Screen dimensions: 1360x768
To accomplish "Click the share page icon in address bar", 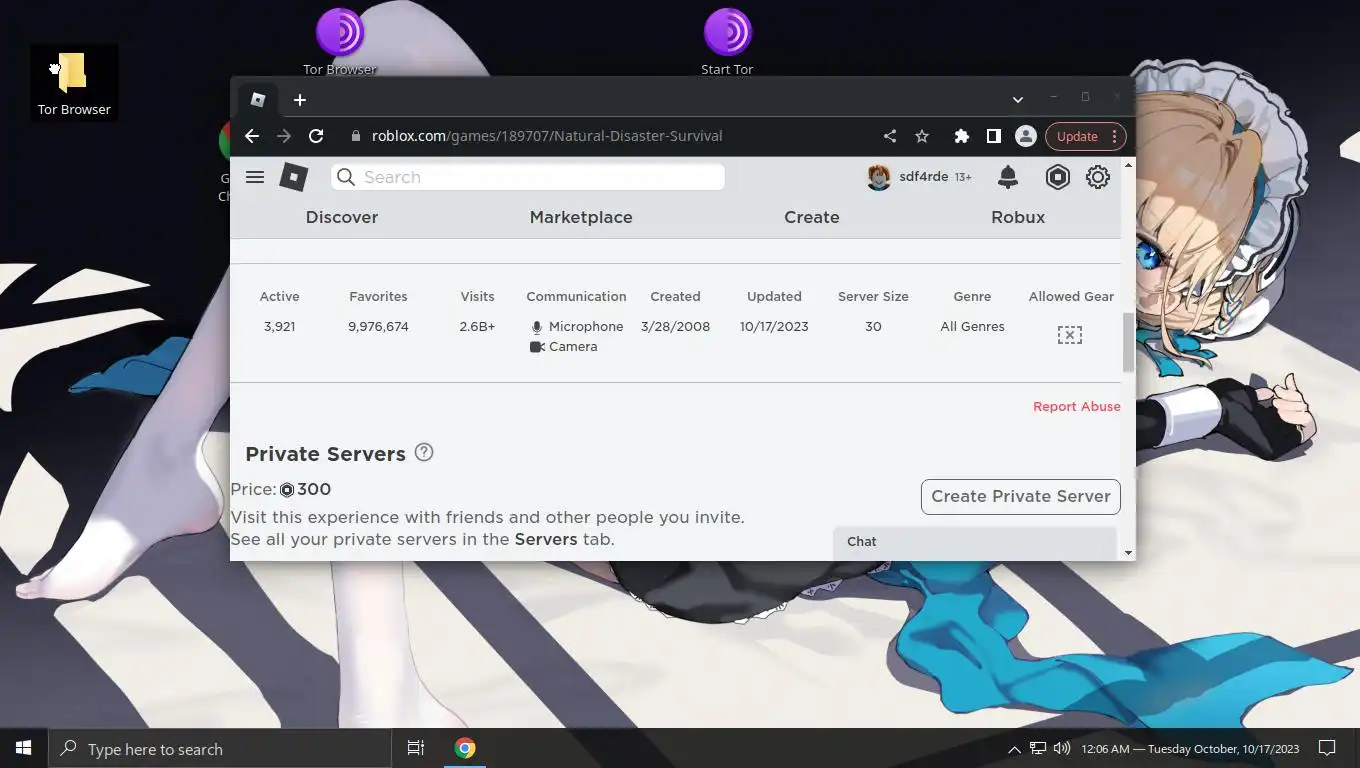I will [890, 136].
